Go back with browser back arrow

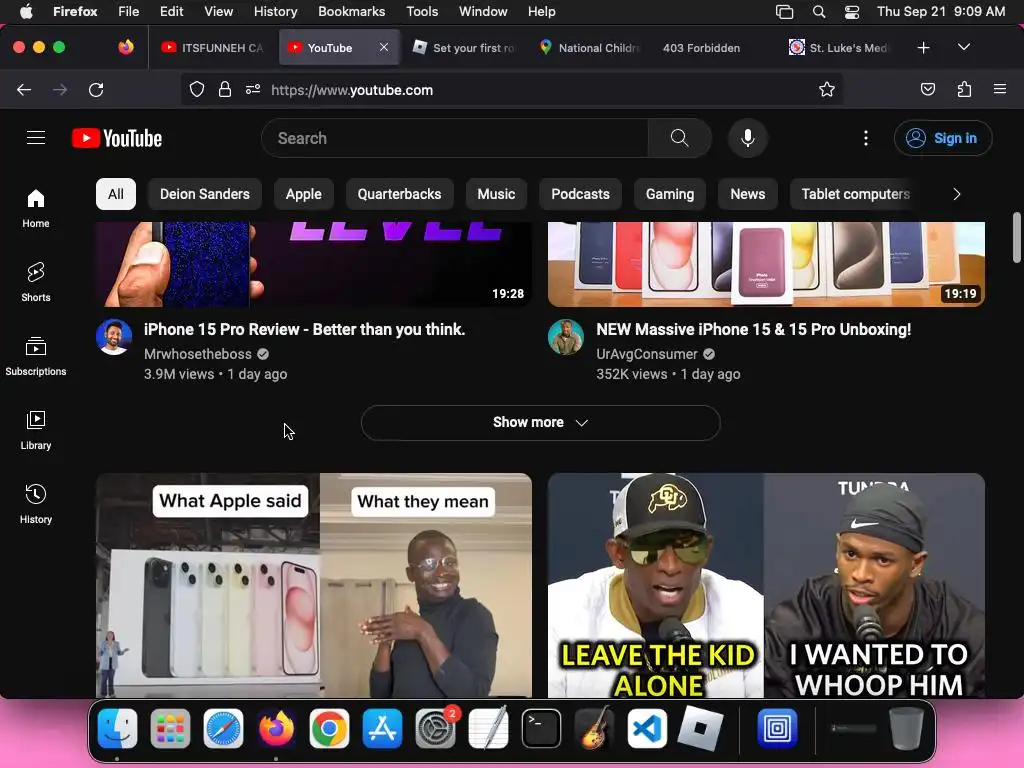click(24, 89)
